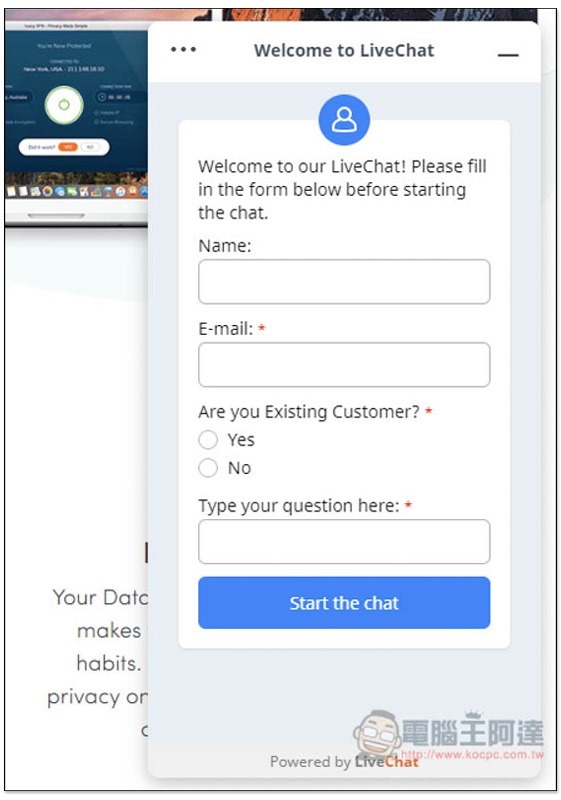Click the green VPN power button
The height and width of the screenshot is (800, 561).
click(x=64, y=105)
